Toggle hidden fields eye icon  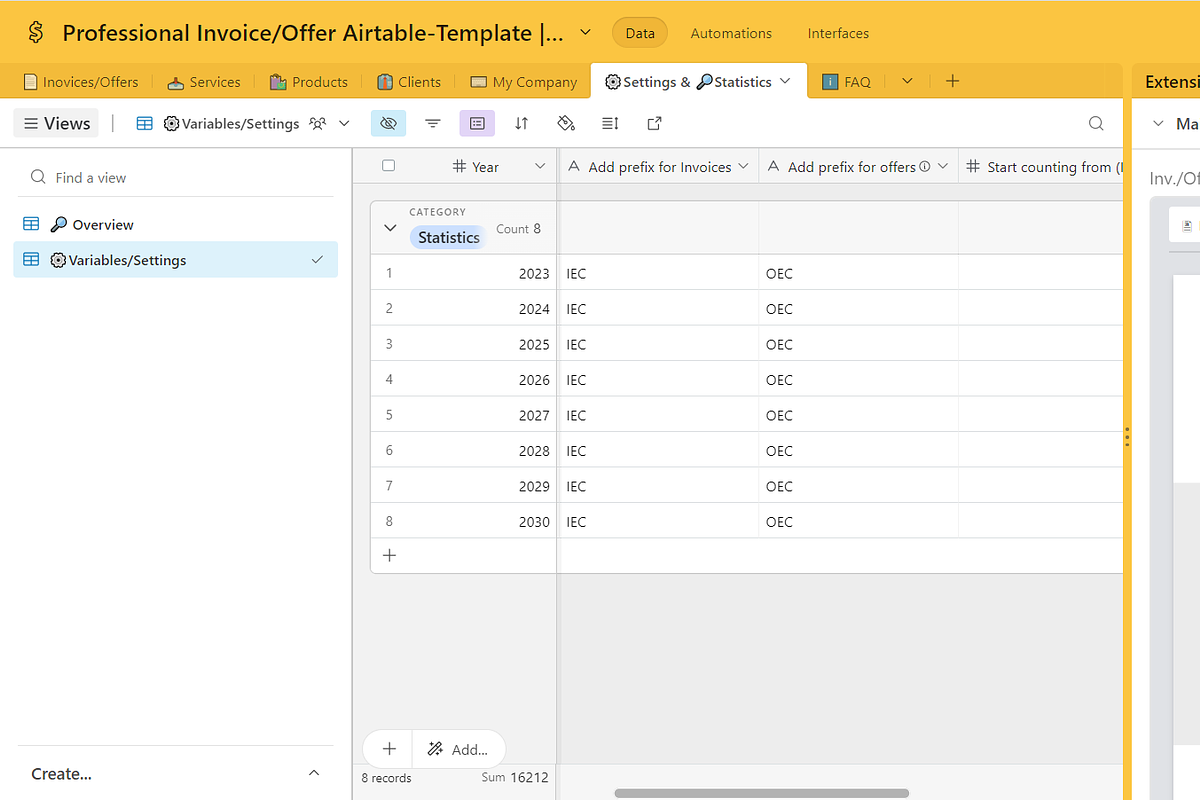click(388, 123)
